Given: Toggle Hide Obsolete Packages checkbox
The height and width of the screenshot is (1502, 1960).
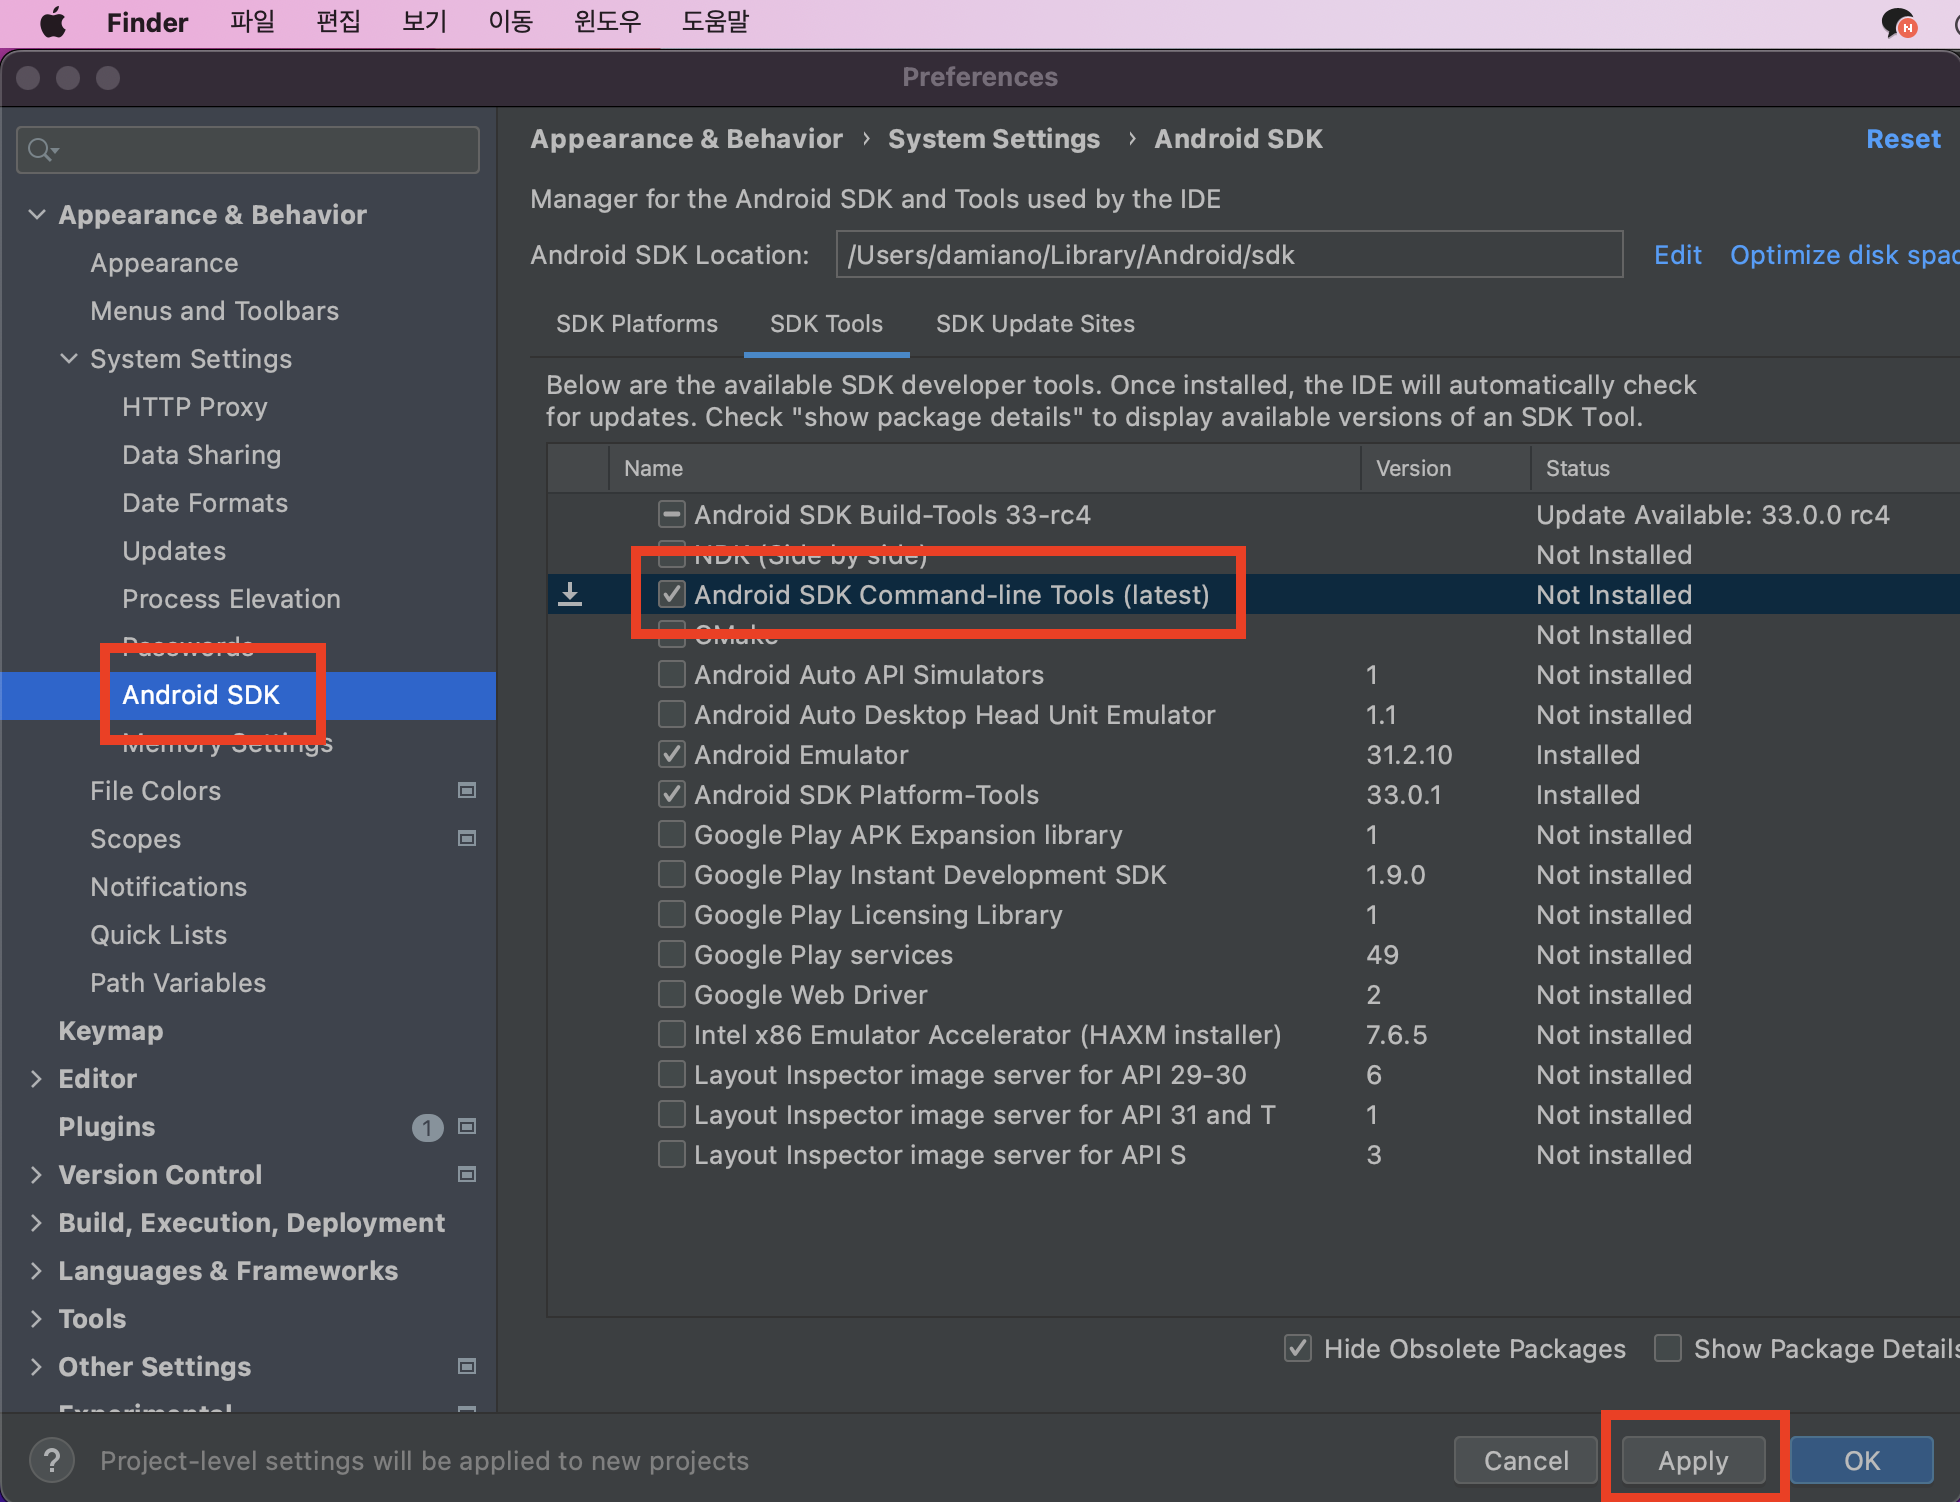Looking at the screenshot, I should click(1298, 1349).
